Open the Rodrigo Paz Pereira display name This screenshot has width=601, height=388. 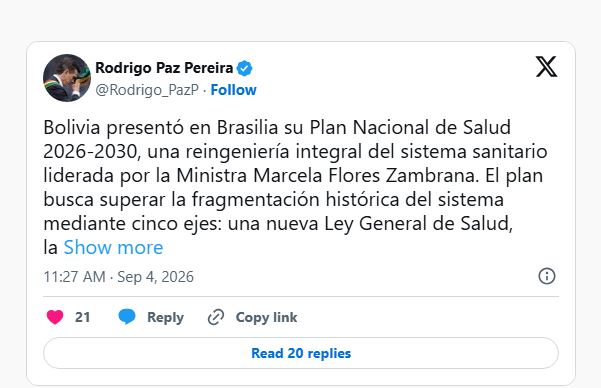164,68
